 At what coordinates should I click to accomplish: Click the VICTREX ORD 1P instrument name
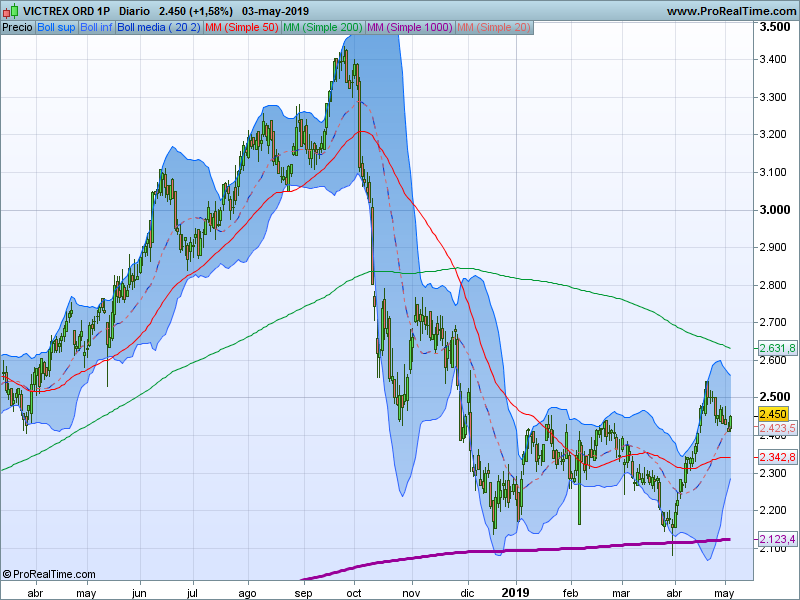point(66,11)
